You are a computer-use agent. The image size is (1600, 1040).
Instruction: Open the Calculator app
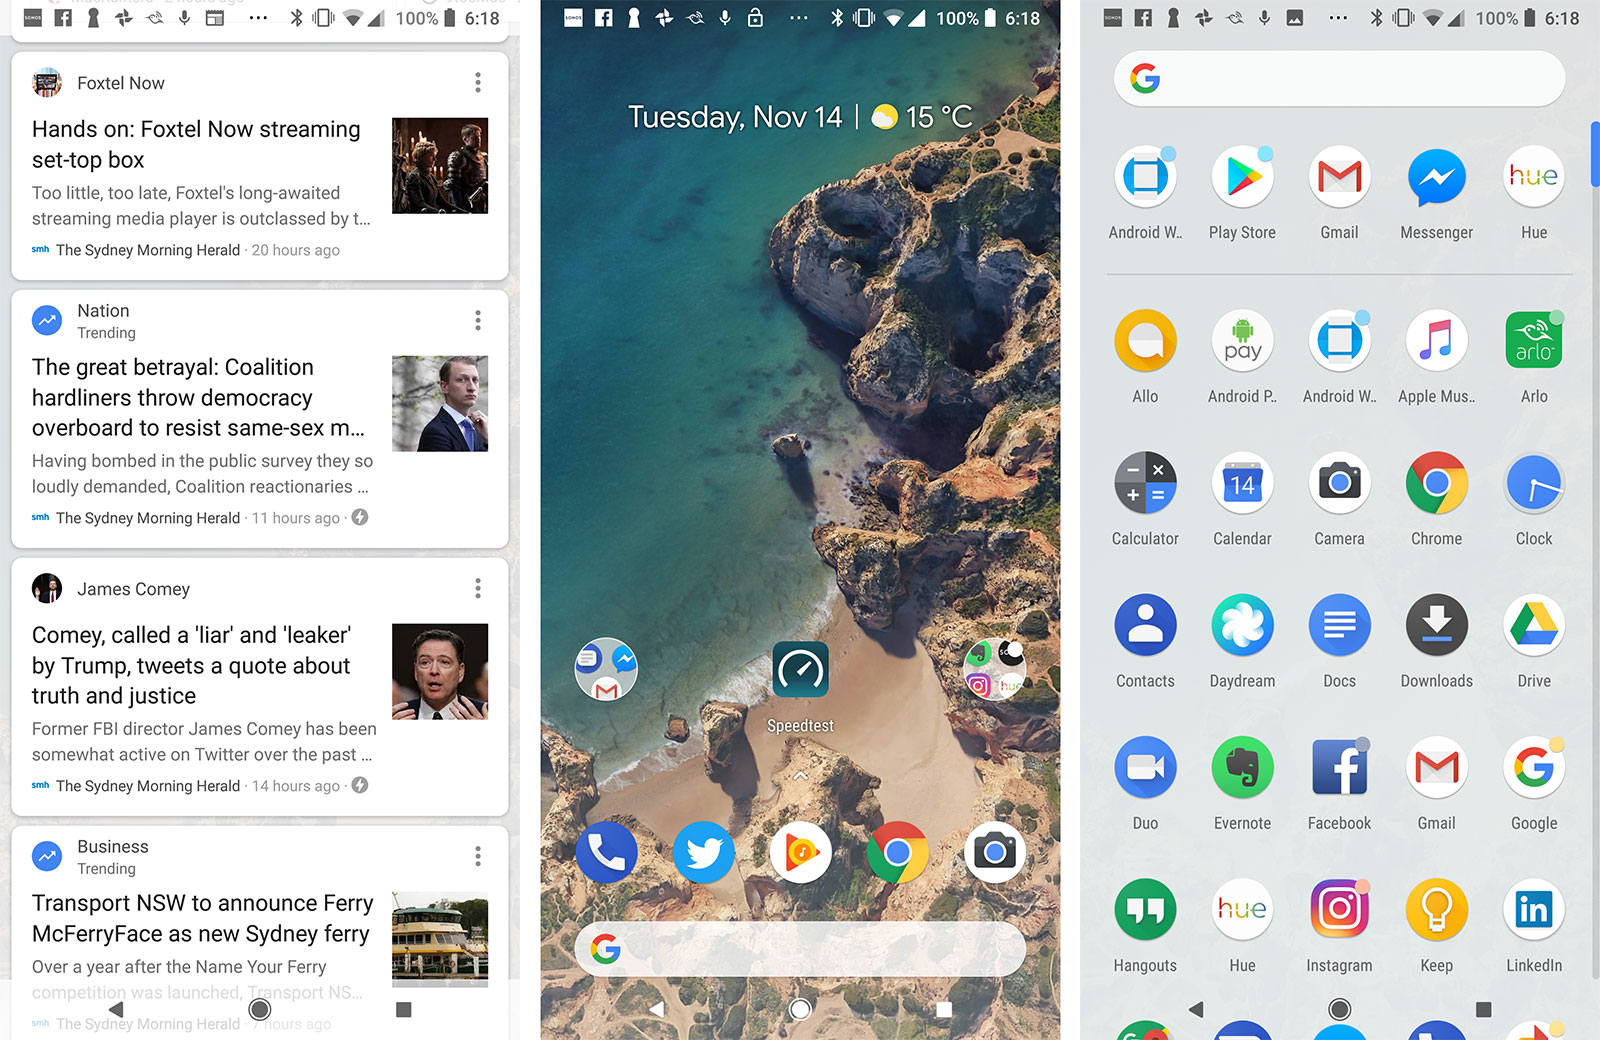tap(1145, 484)
